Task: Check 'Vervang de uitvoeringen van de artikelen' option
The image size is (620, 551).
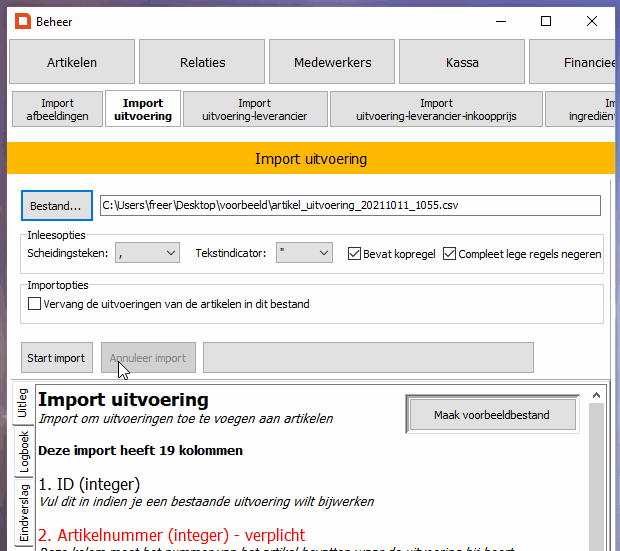Action: (36, 304)
